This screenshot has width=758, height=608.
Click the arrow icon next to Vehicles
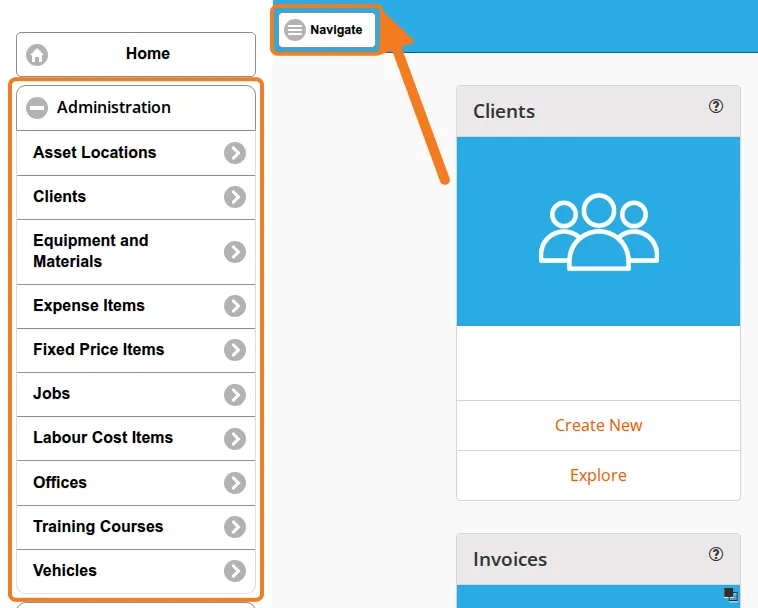point(235,571)
